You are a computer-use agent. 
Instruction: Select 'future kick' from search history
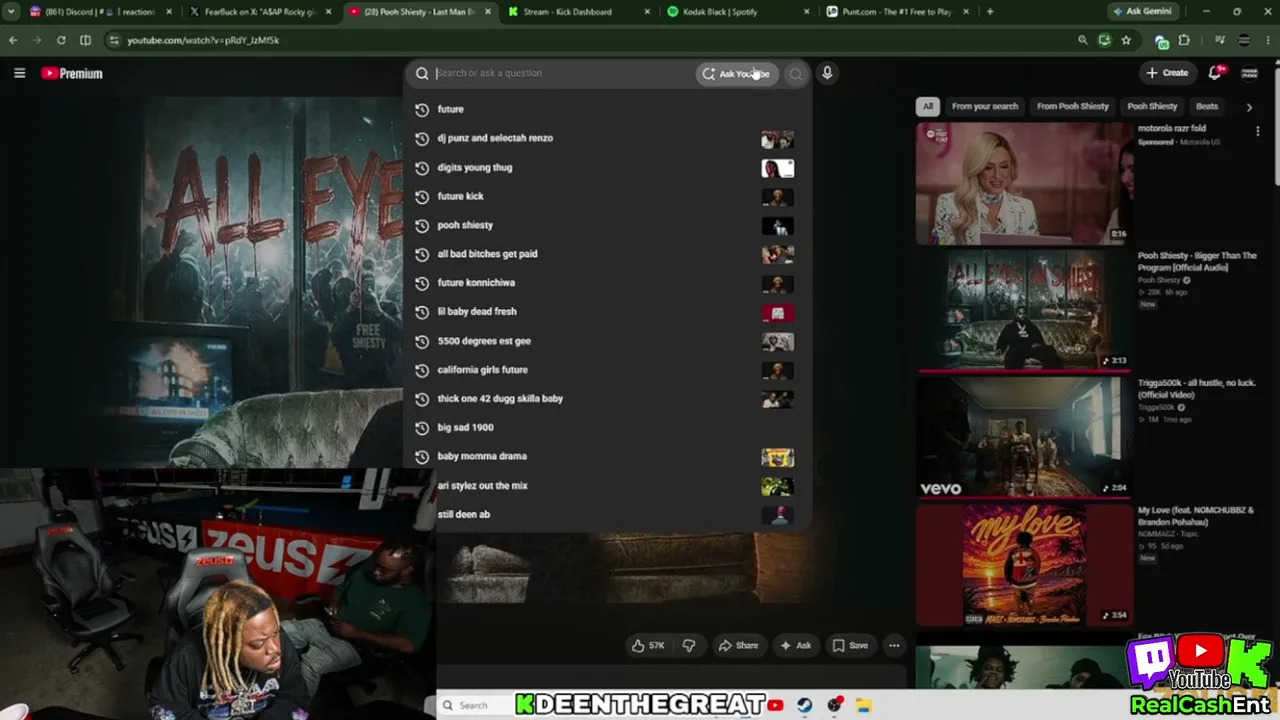tap(608, 196)
